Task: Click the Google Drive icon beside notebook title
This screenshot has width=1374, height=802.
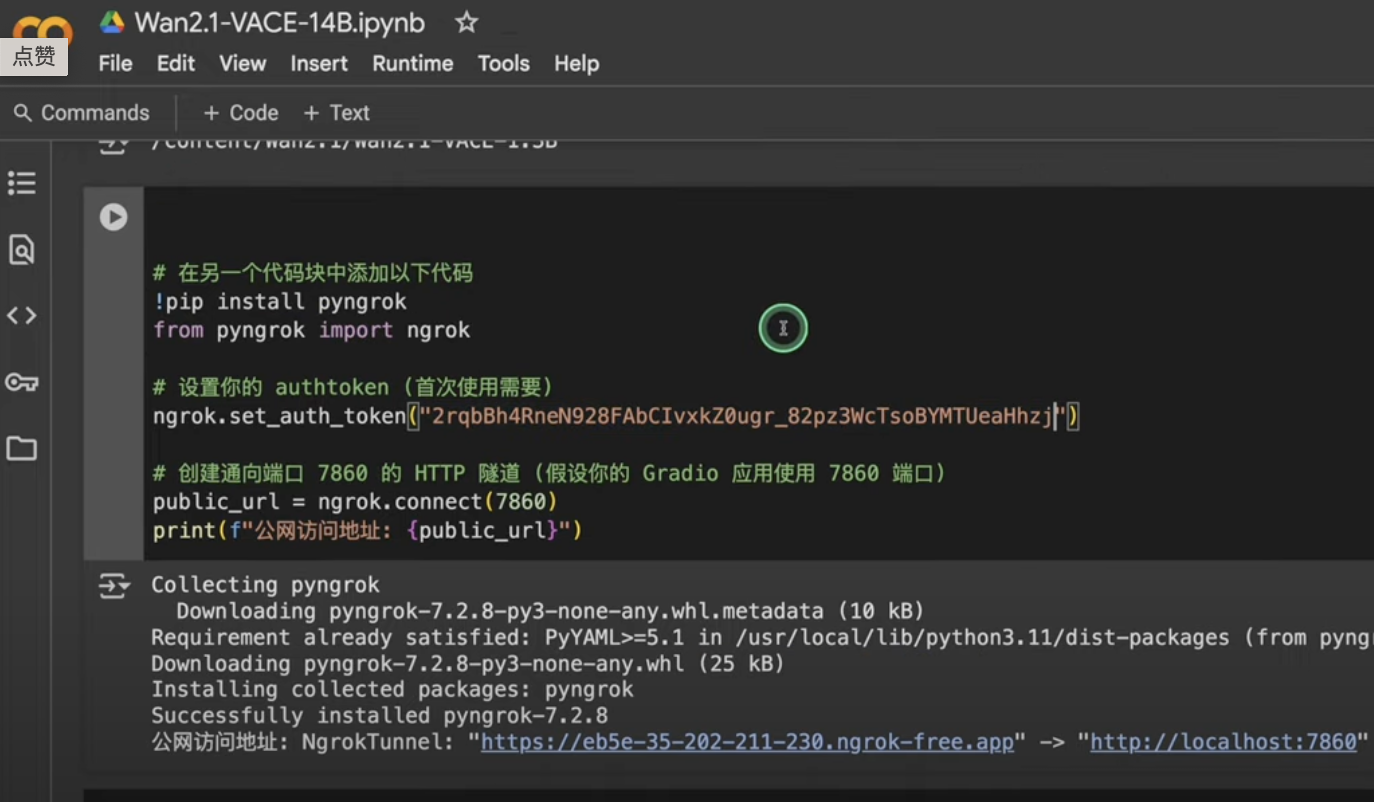Action: (111, 22)
